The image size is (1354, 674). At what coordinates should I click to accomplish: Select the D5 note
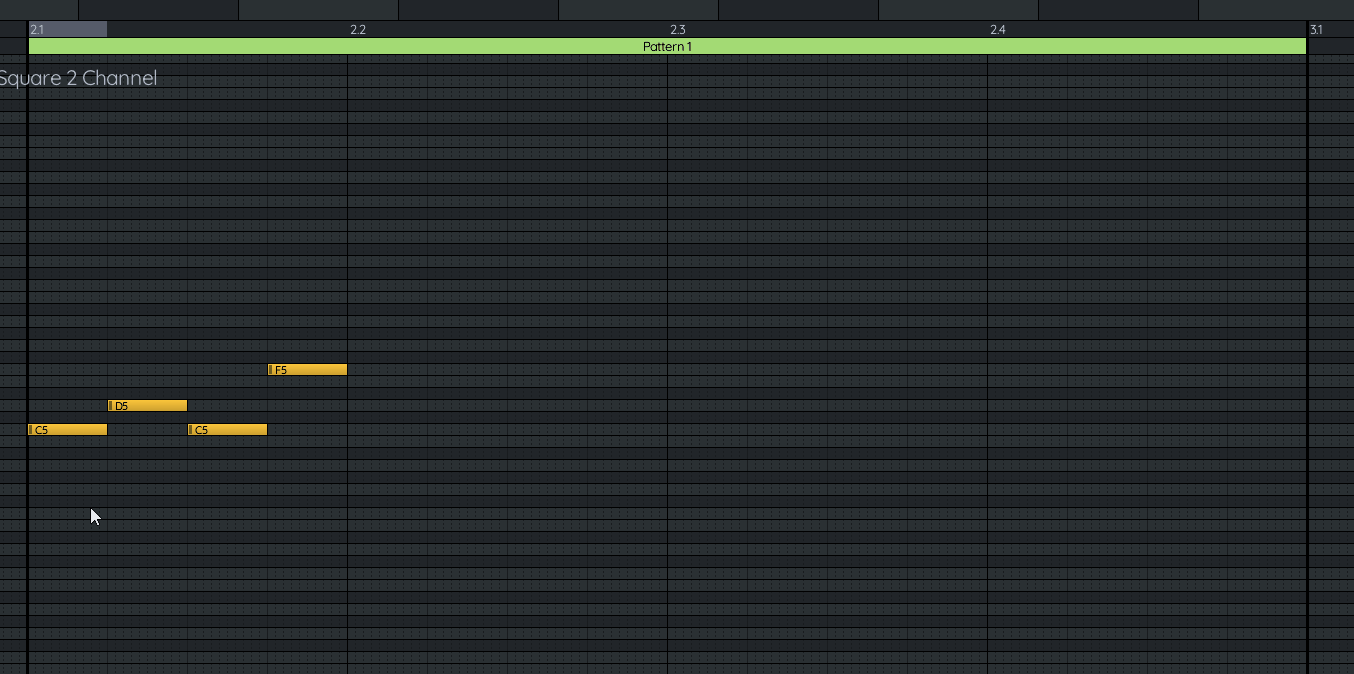[148, 406]
